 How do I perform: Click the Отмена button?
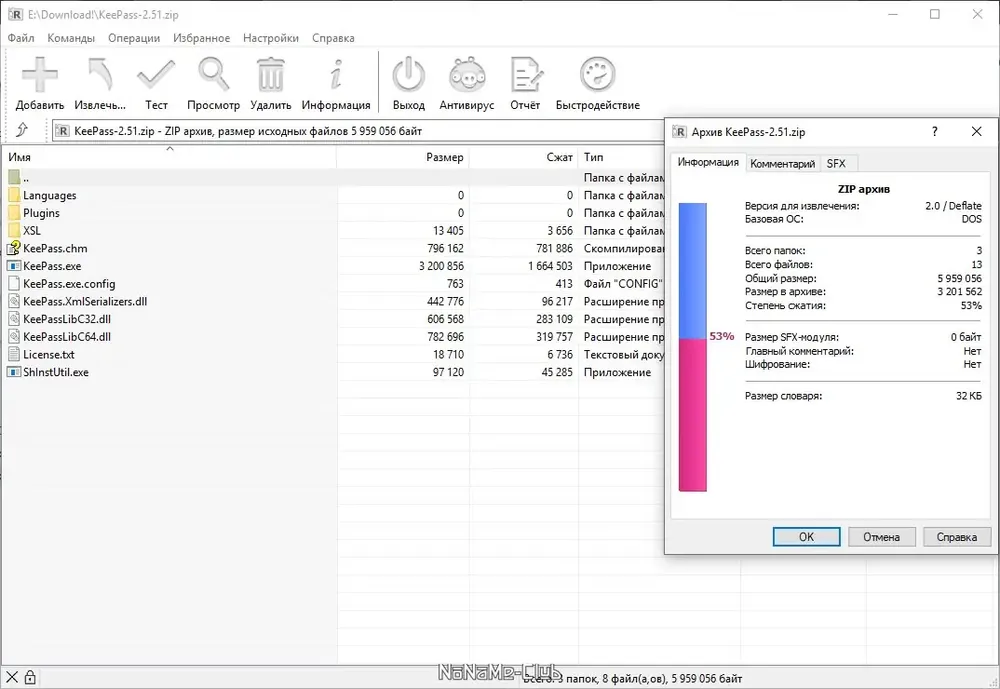(x=881, y=537)
